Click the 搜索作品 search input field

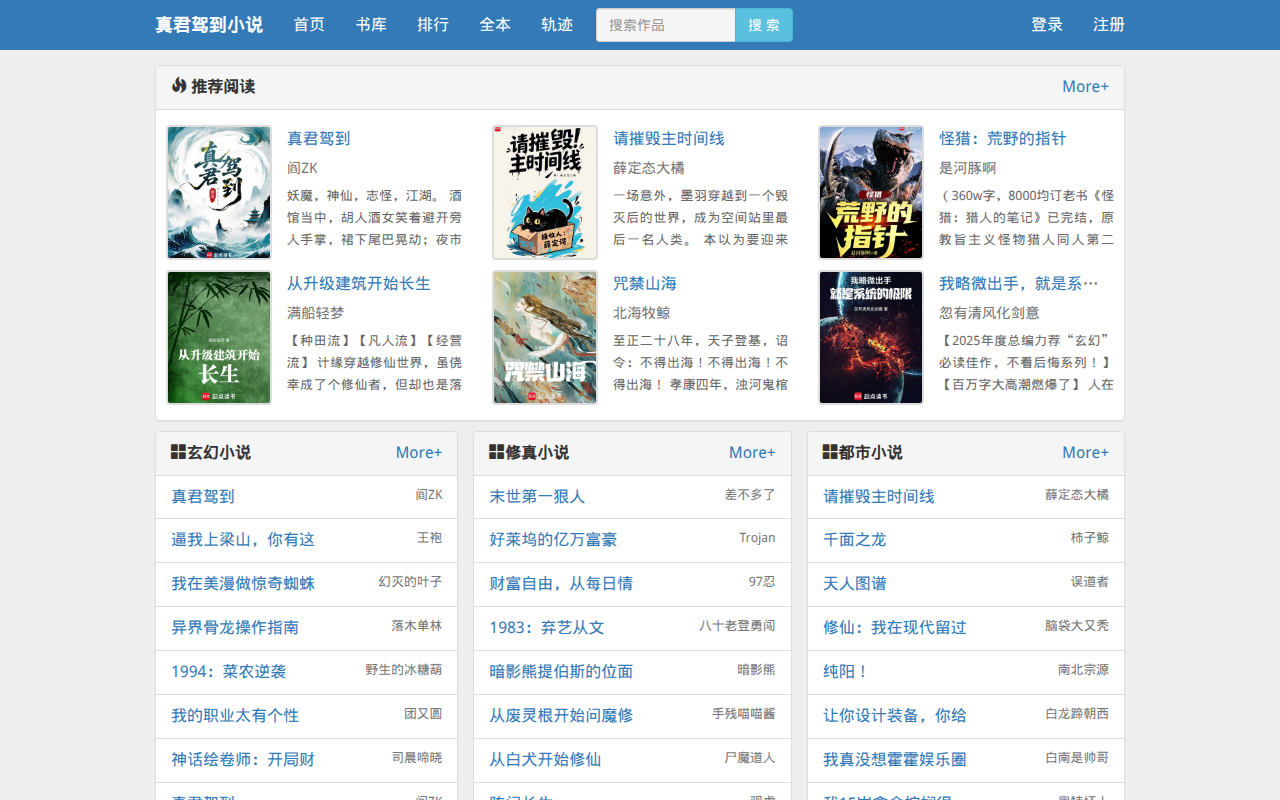click(x=666, y=25)
